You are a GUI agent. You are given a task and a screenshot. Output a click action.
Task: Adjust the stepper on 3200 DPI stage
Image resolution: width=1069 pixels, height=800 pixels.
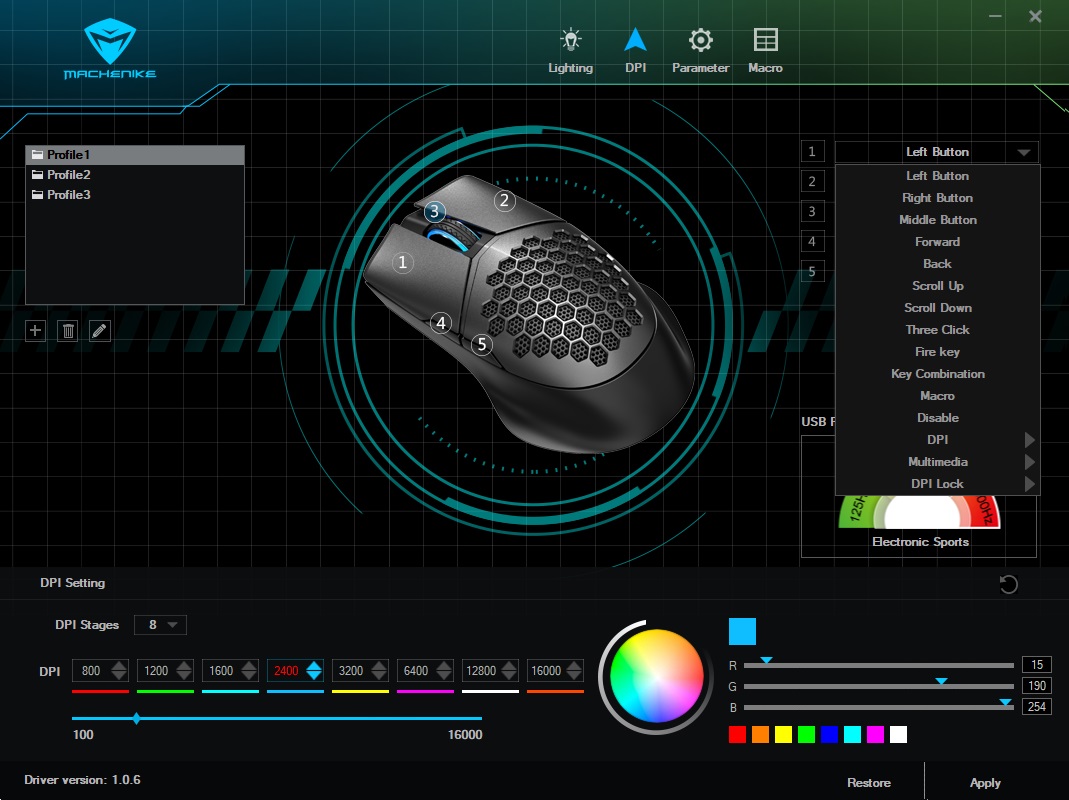click(x=379, y=671)
